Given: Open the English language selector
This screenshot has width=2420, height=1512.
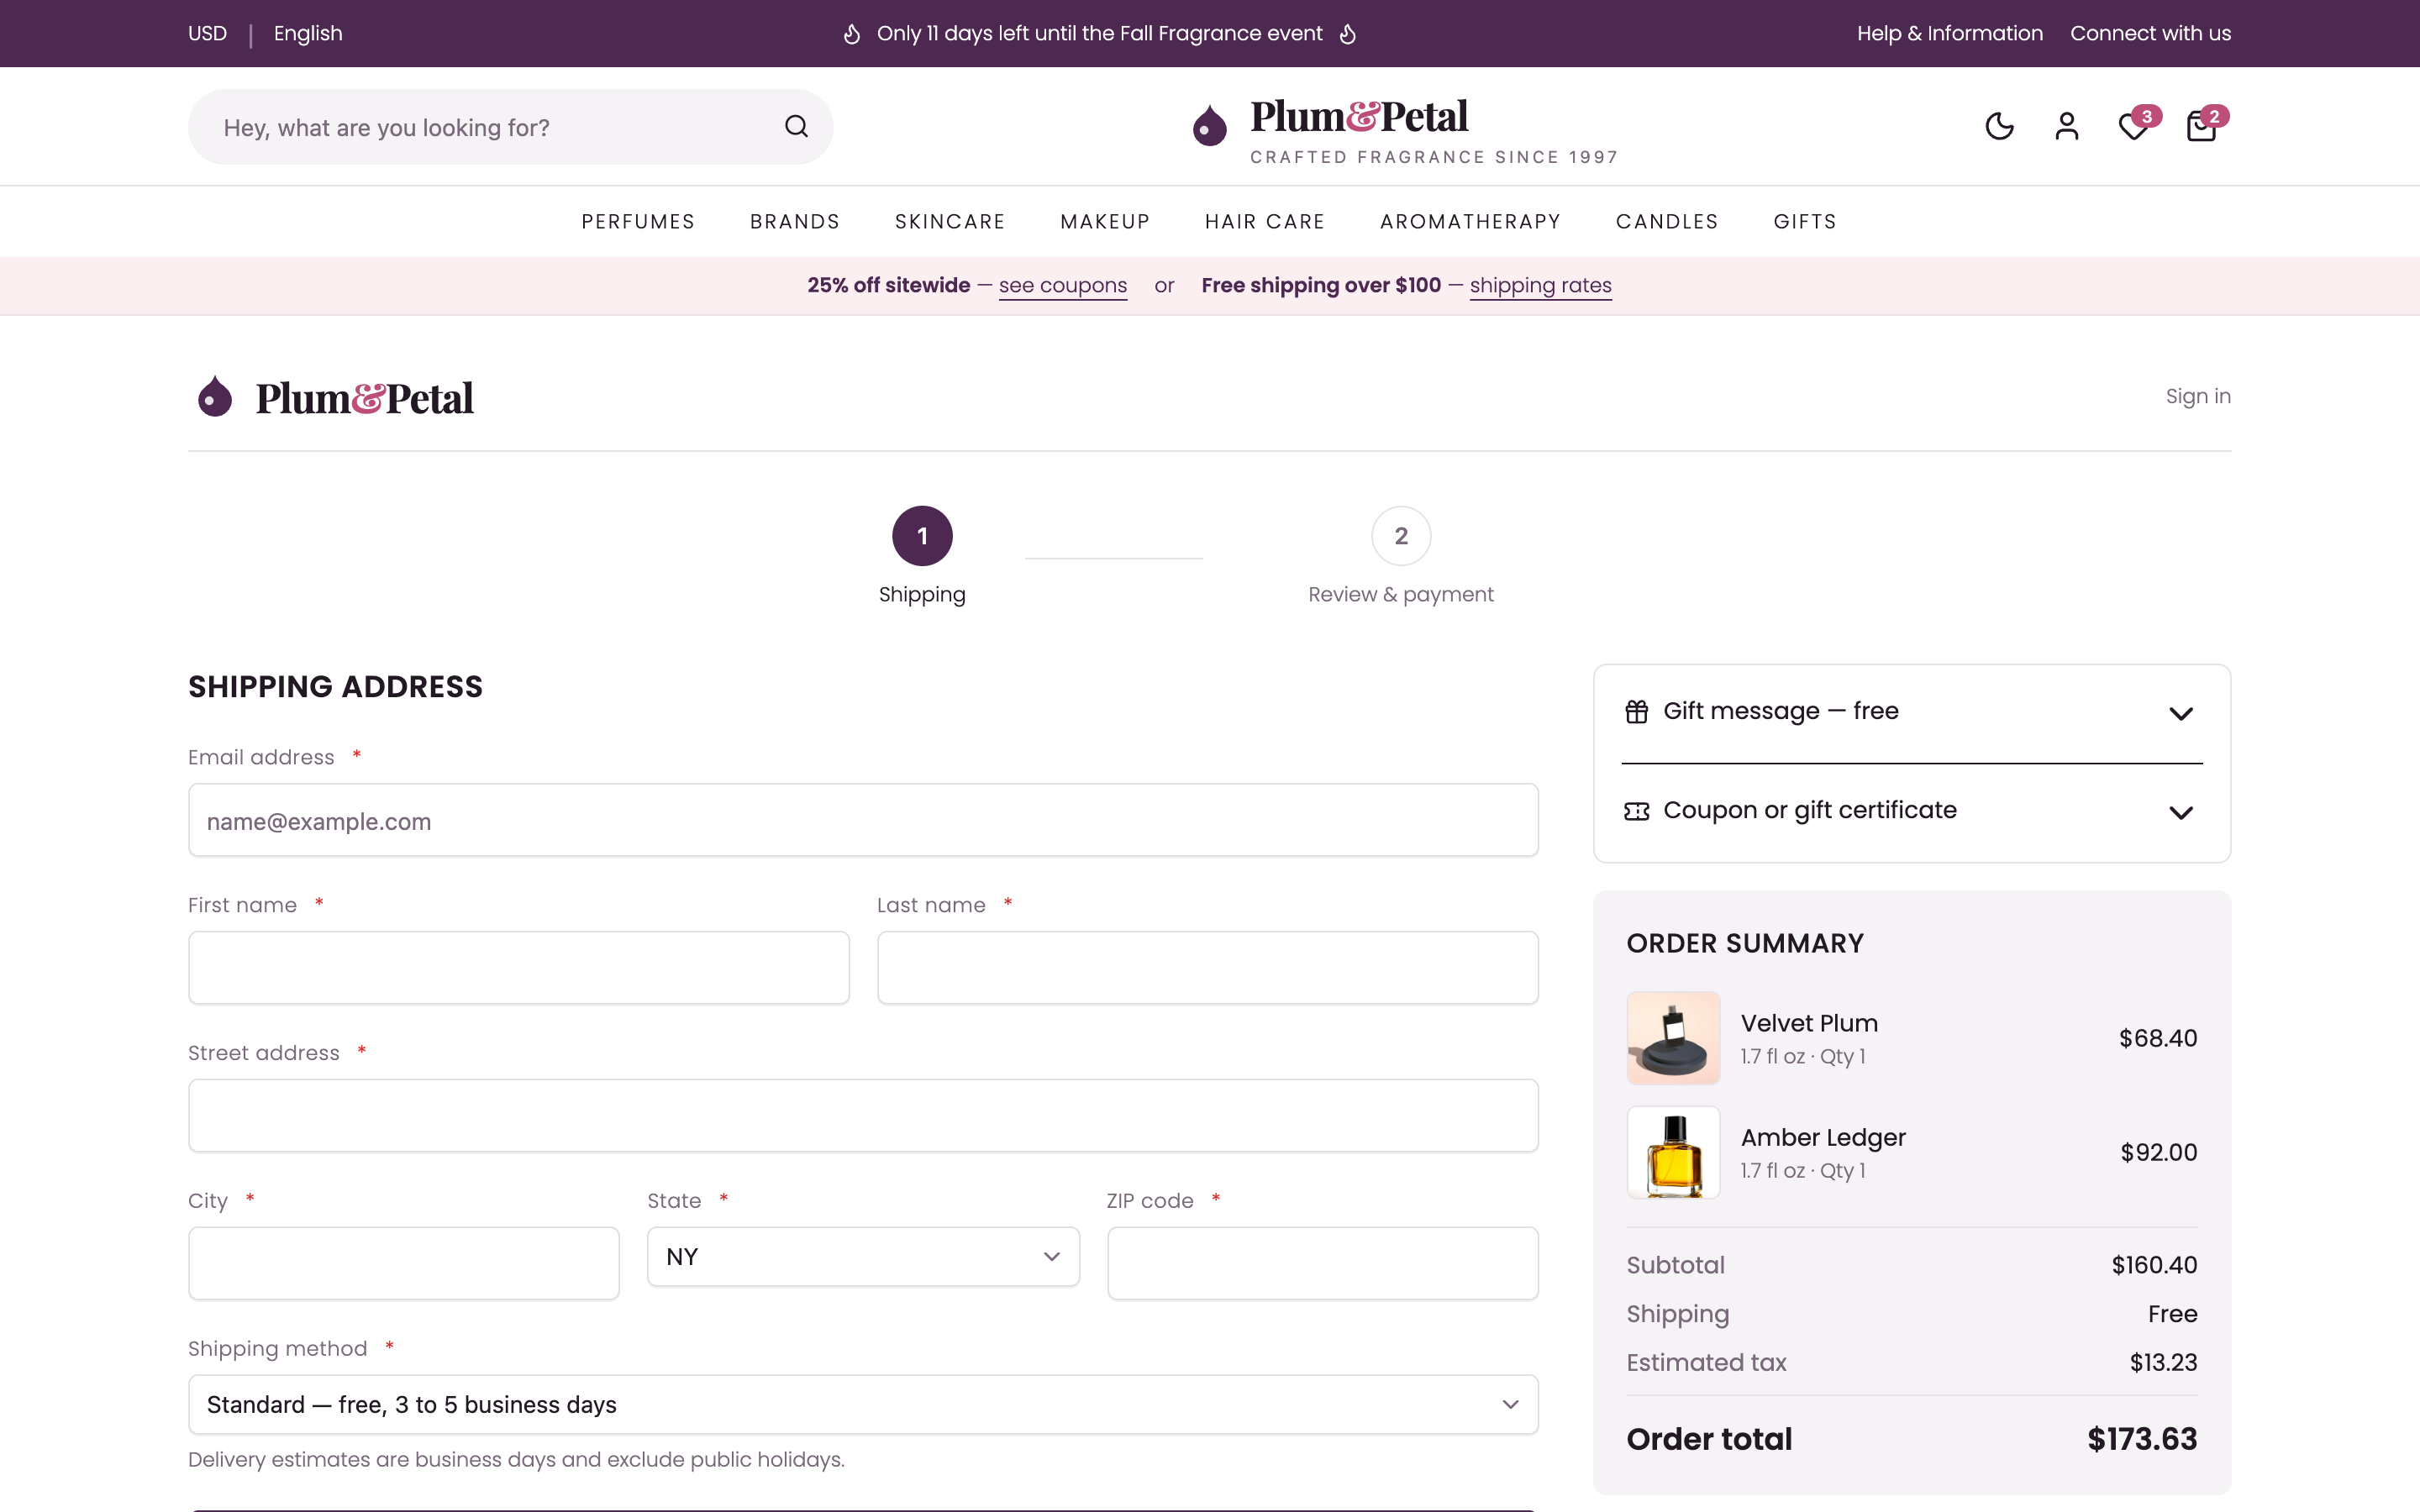Looking at the screenshot, I should click(308, 33).
